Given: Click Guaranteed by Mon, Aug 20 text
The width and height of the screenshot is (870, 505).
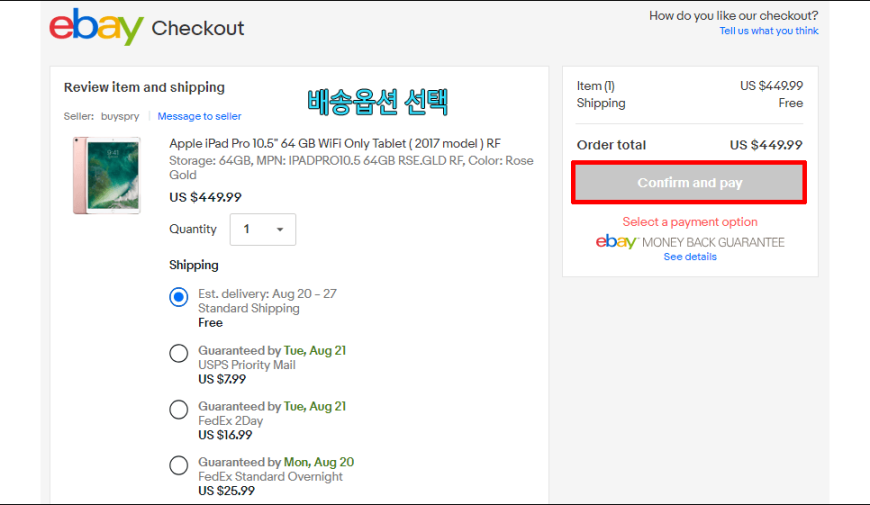Looking at the screenshot, I should (276, 462).
